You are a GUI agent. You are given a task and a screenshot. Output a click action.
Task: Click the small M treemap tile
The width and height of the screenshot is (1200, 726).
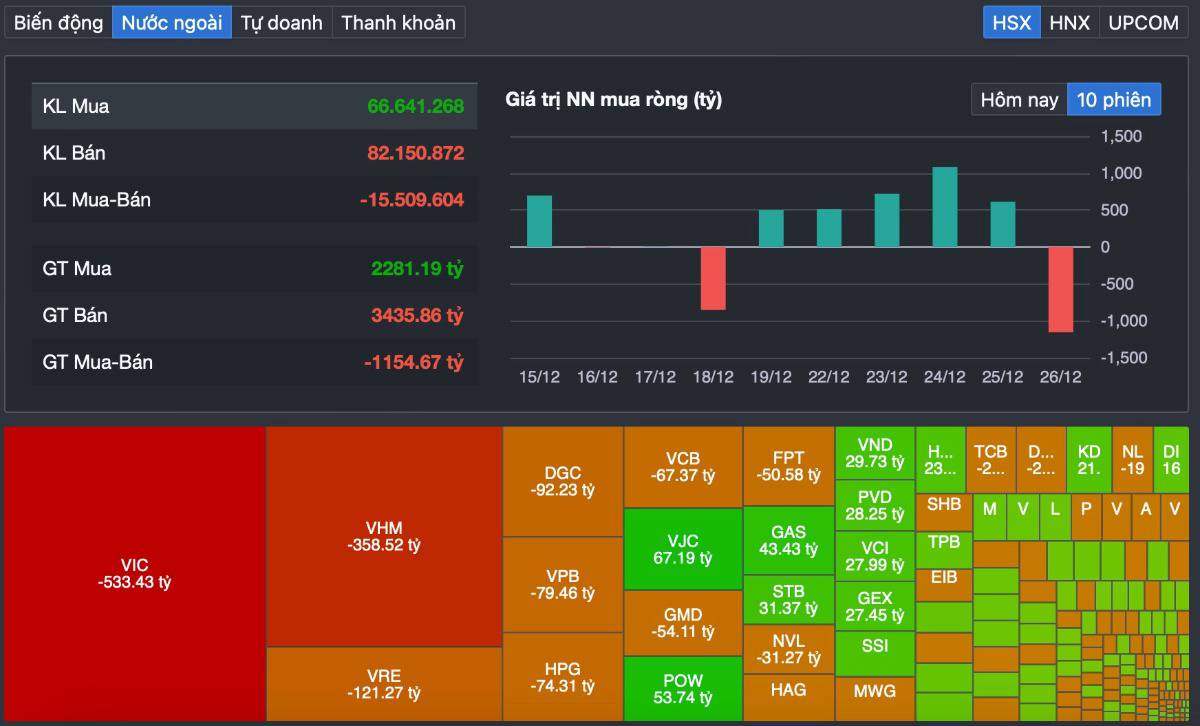[989, 516]
